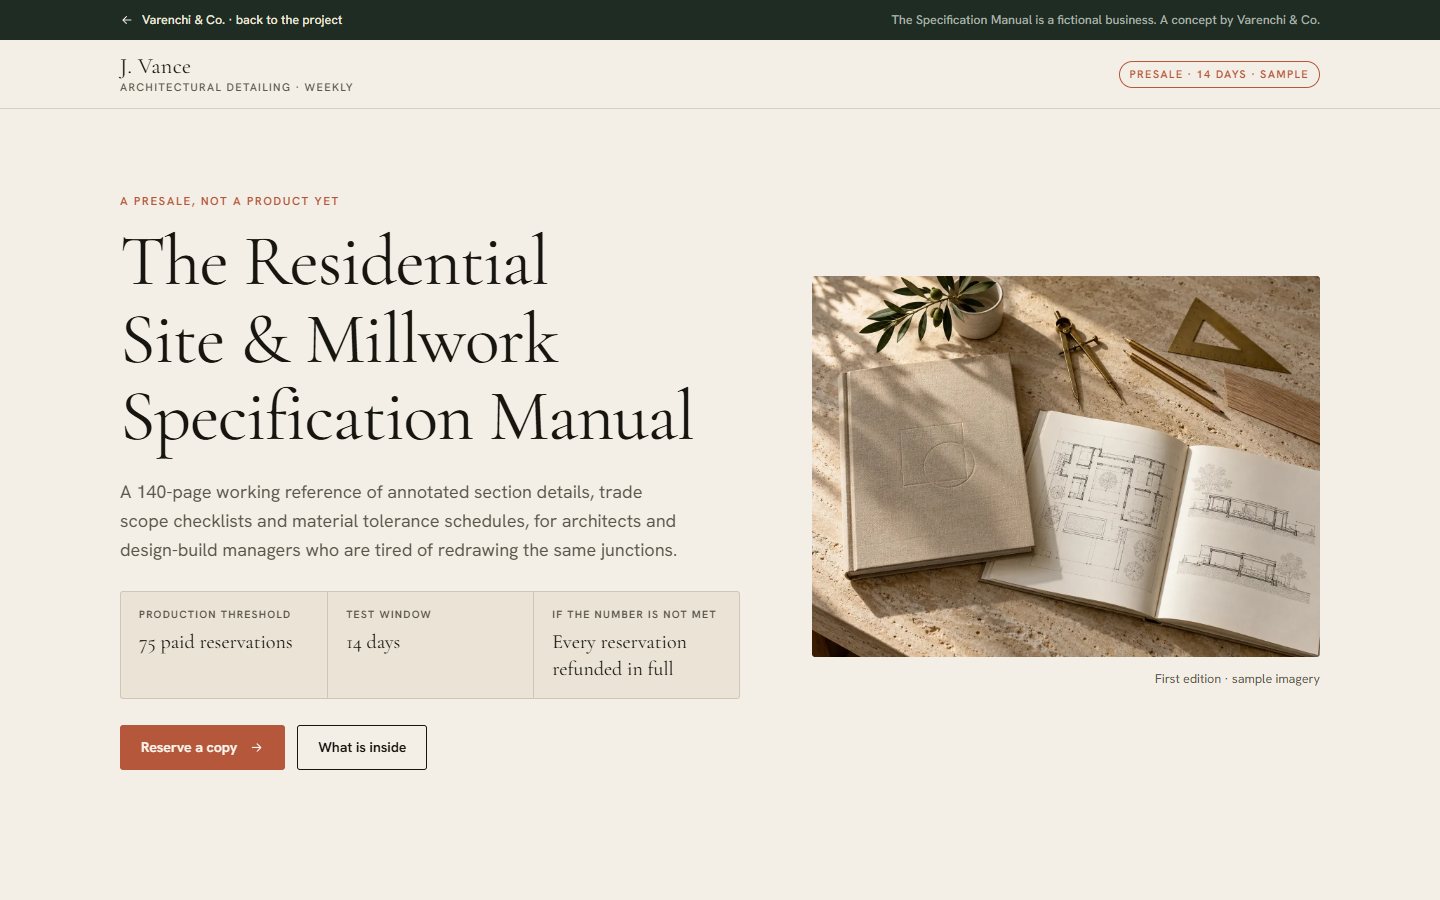Click the 'Production Threshold' label
Image resolution: width=1440 pixels, height=900 pixels.
(214, 615)
